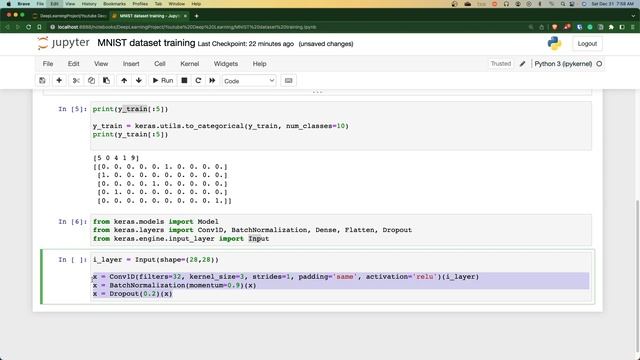This screenshot has width=640, height=360.
Task: Click the share icon in address bar
Action: tap(542, 27)
